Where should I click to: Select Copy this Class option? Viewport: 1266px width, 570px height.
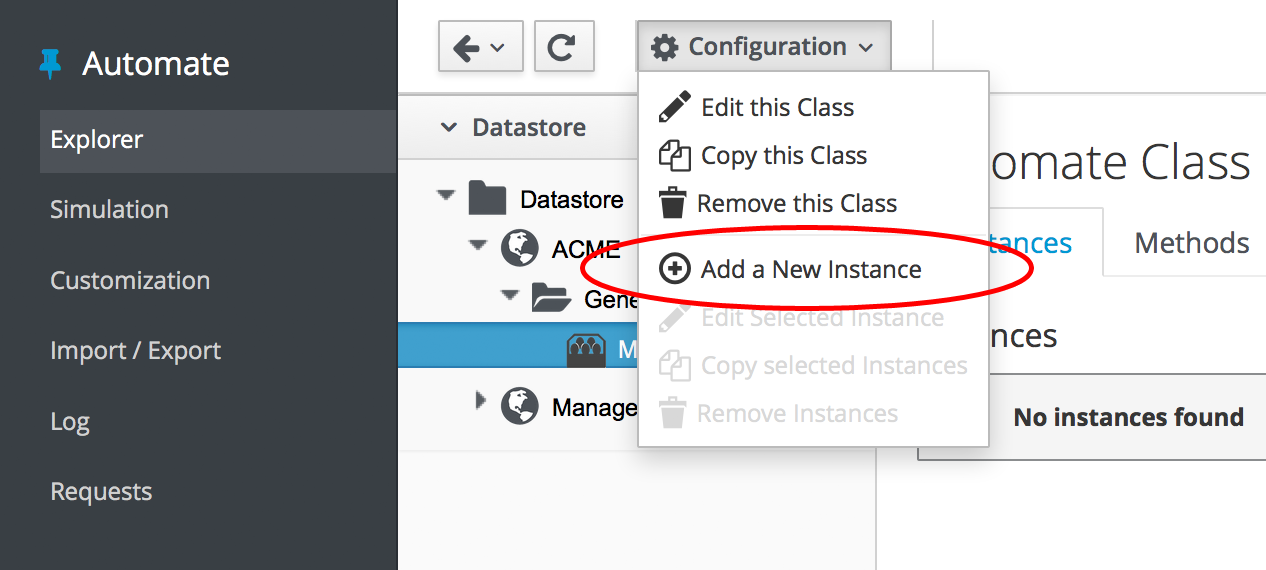[x=783, y=155]
